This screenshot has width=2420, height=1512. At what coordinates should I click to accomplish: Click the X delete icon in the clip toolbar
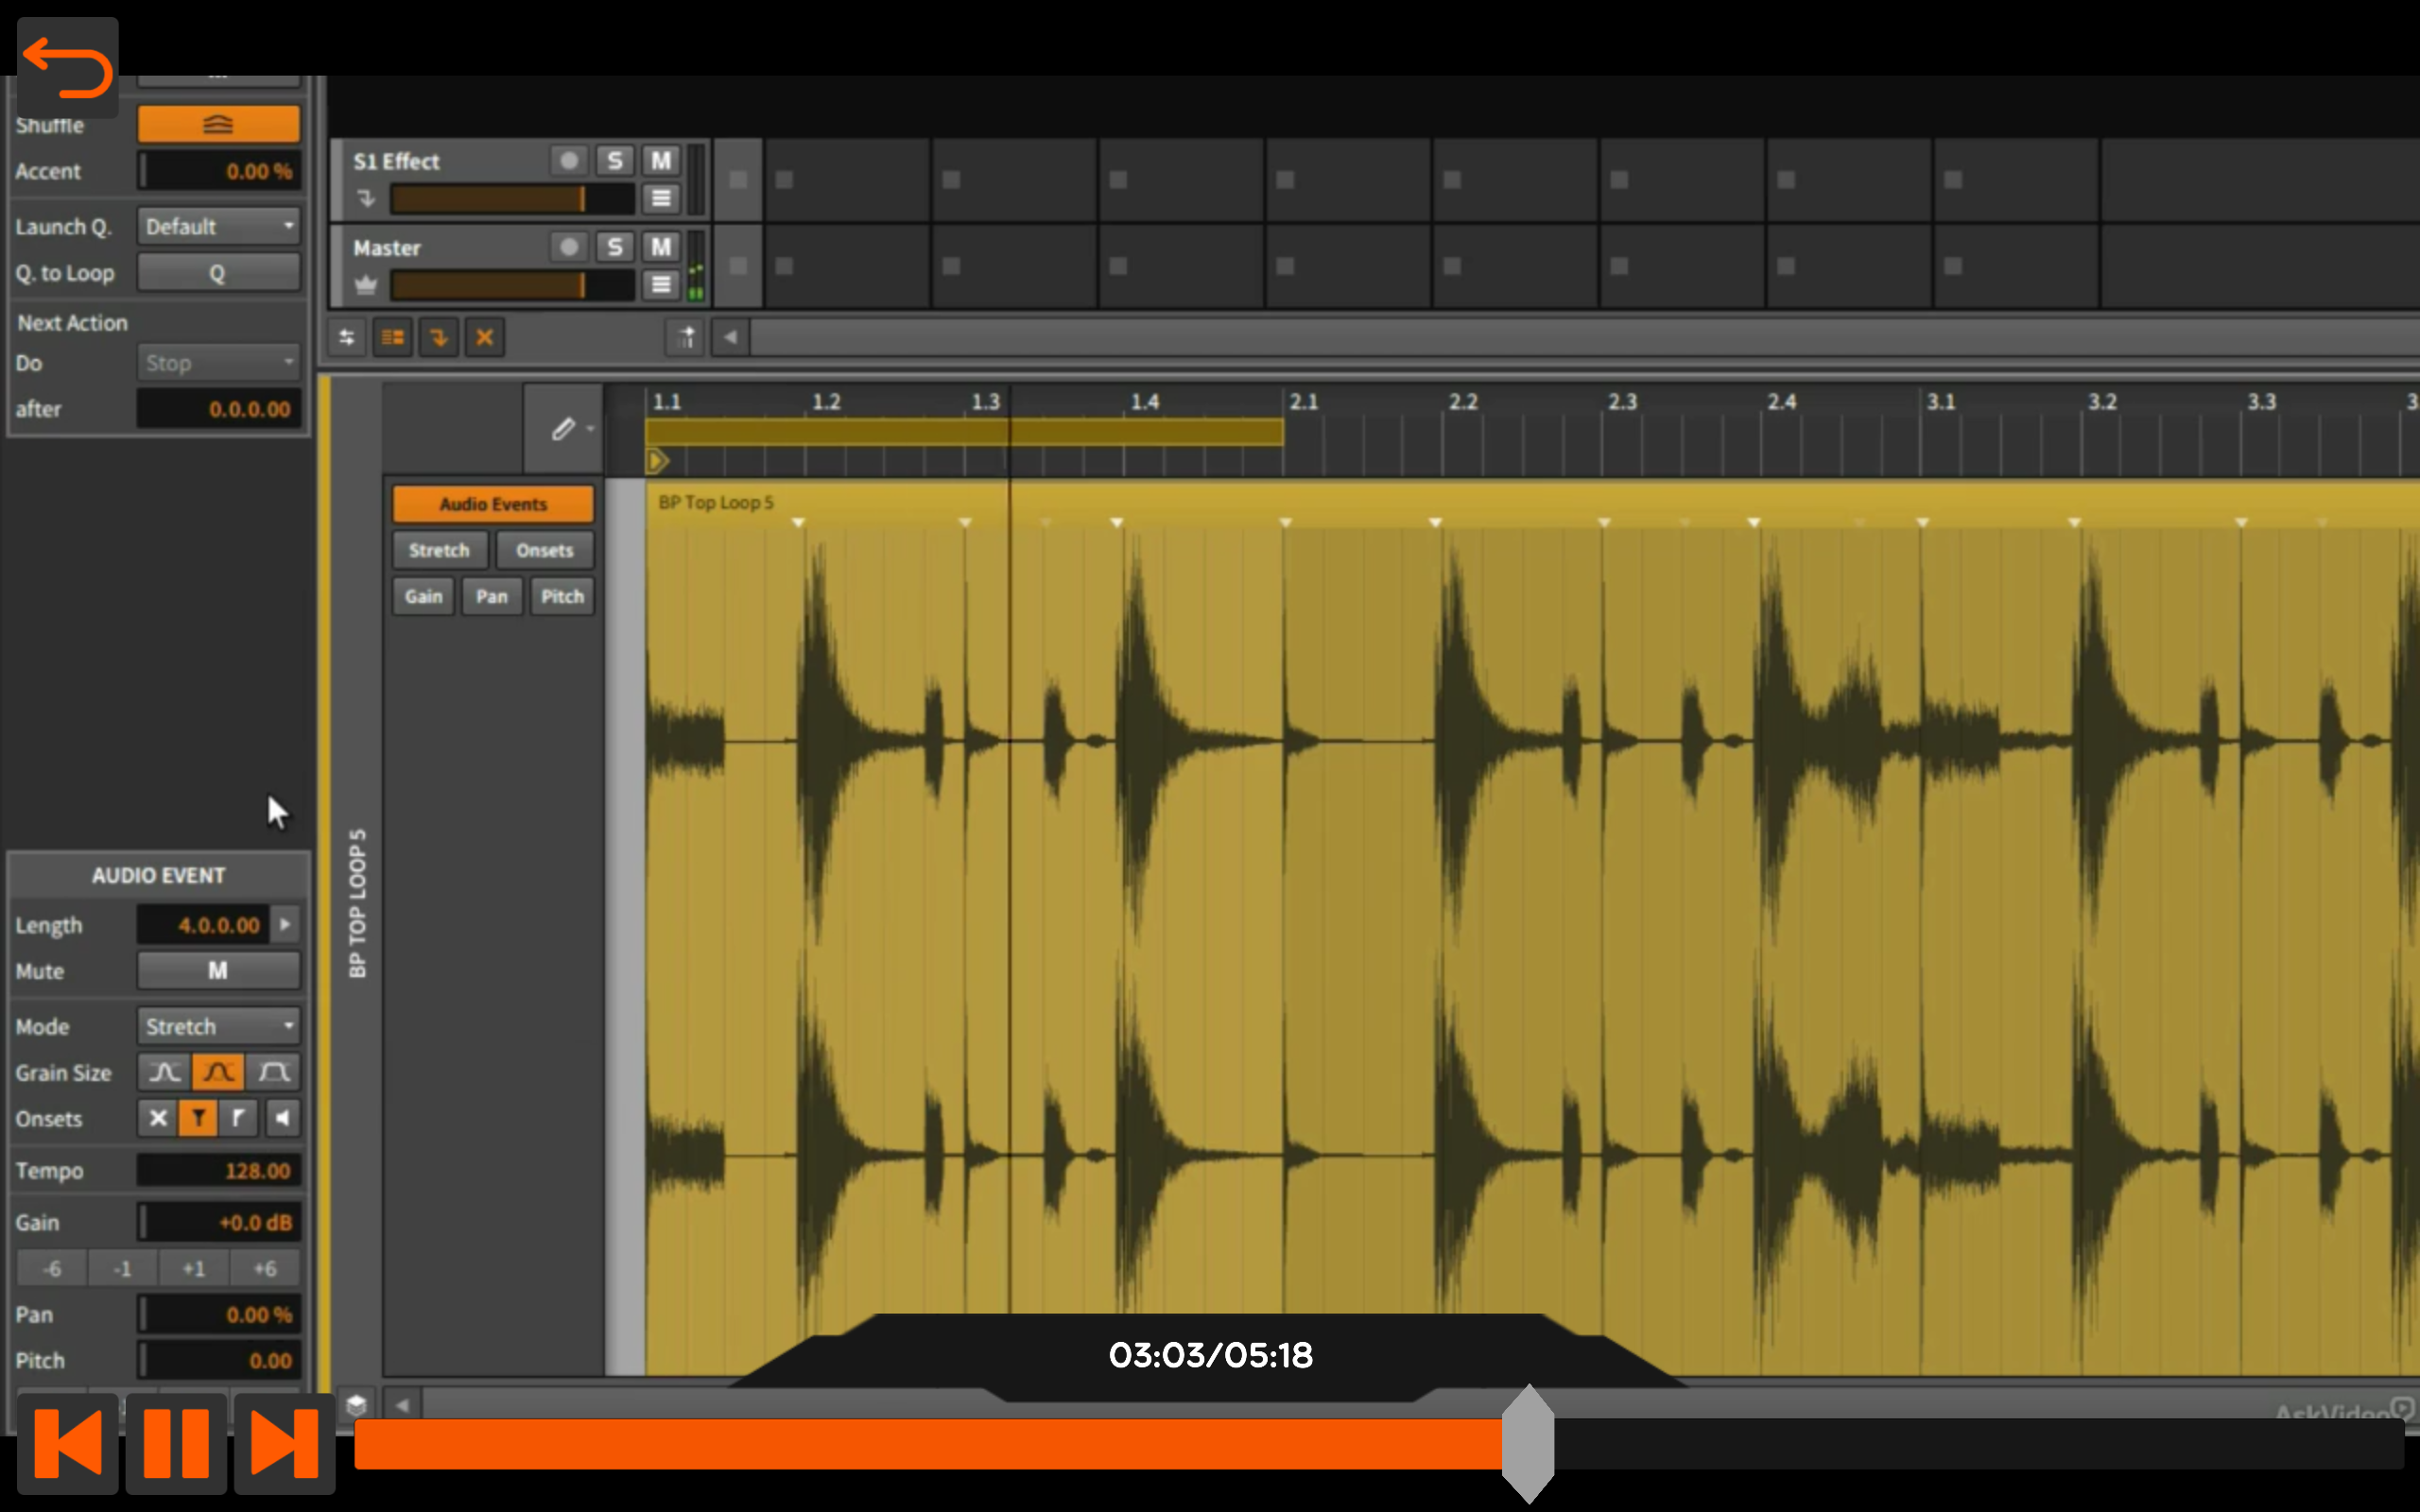tap(484, 337)
